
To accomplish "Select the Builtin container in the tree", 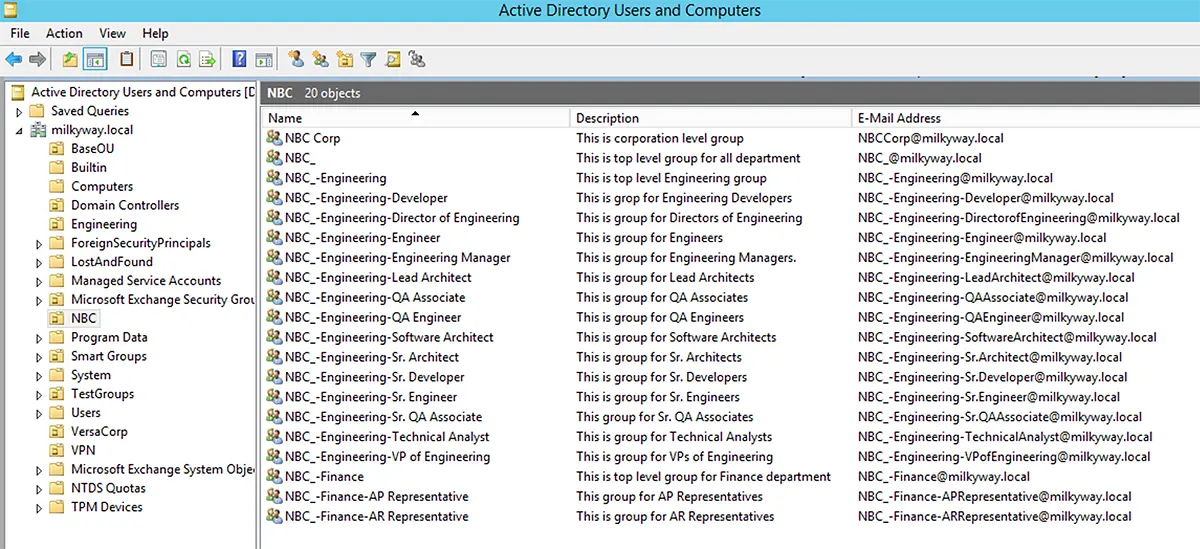I will tap(89, 168).
